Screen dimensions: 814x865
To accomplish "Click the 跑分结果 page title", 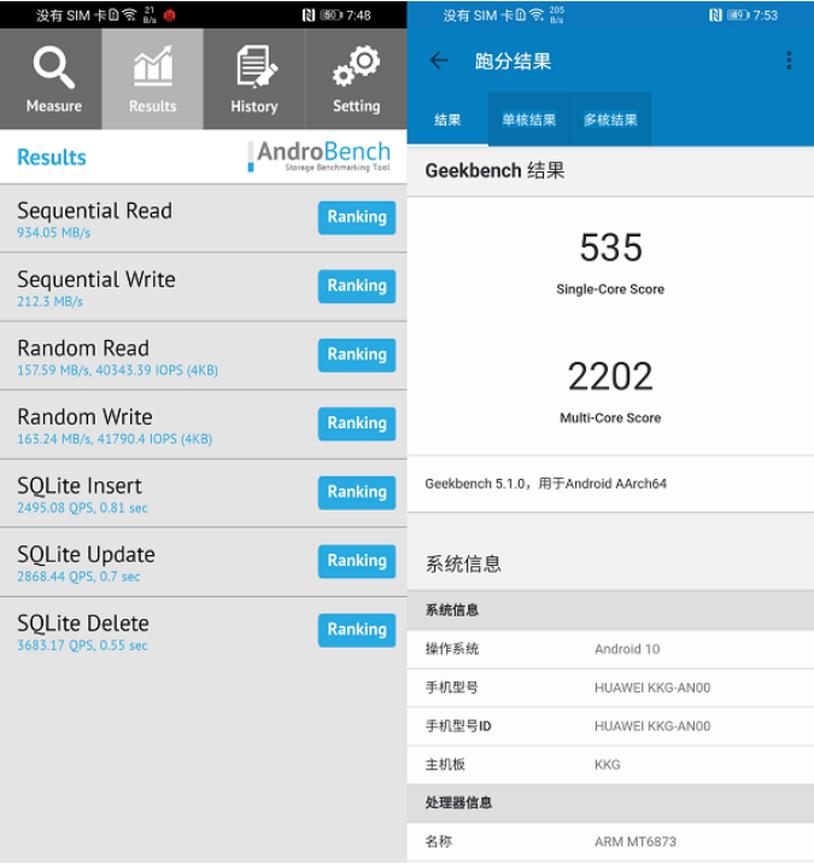I will point(513,61).
